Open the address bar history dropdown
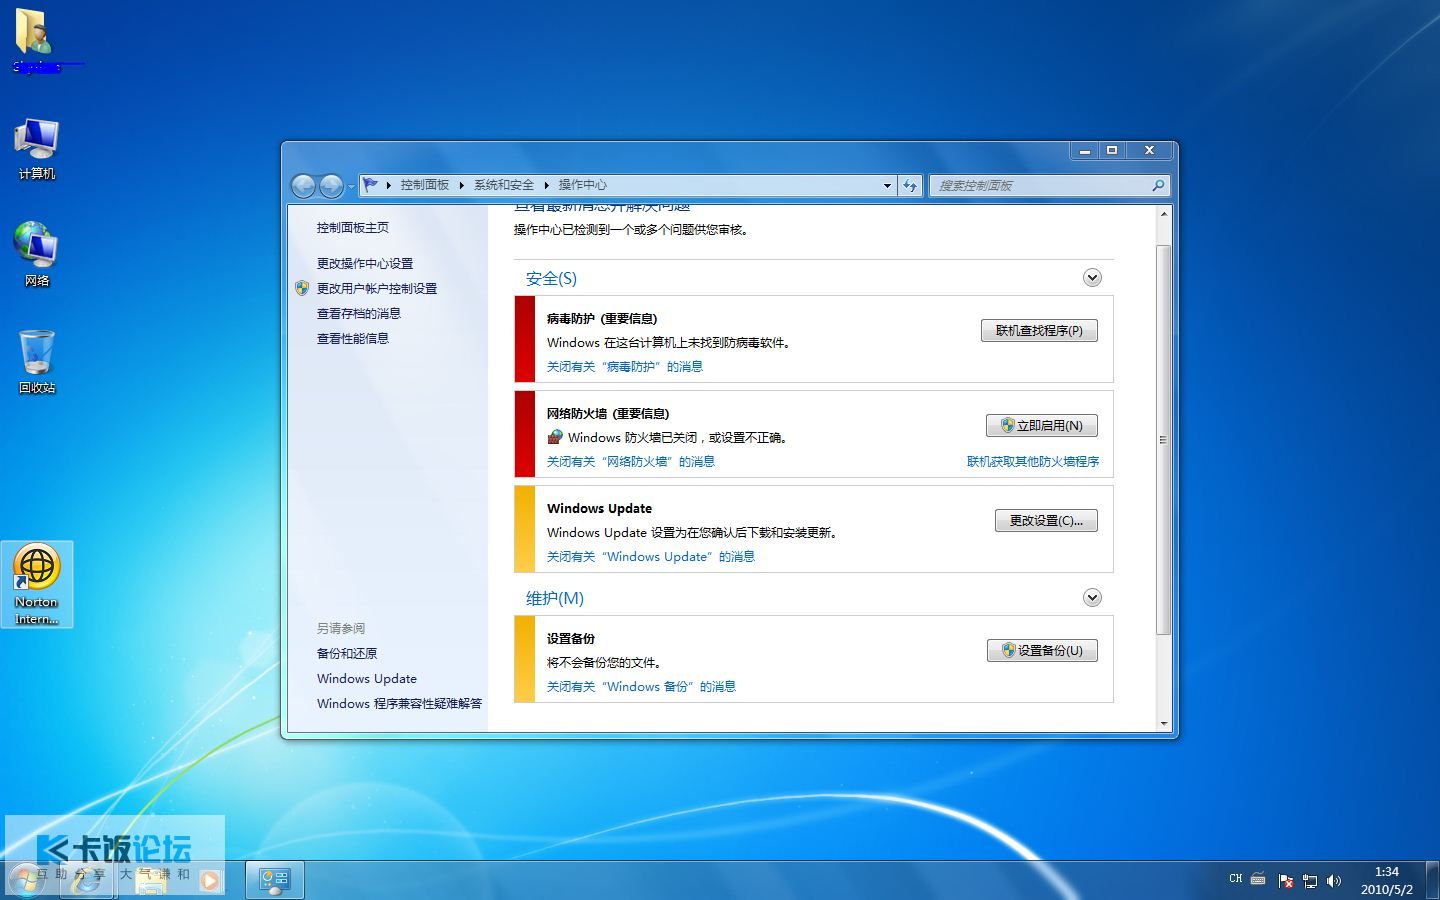The image size is (1440, 900). [887, 185]
